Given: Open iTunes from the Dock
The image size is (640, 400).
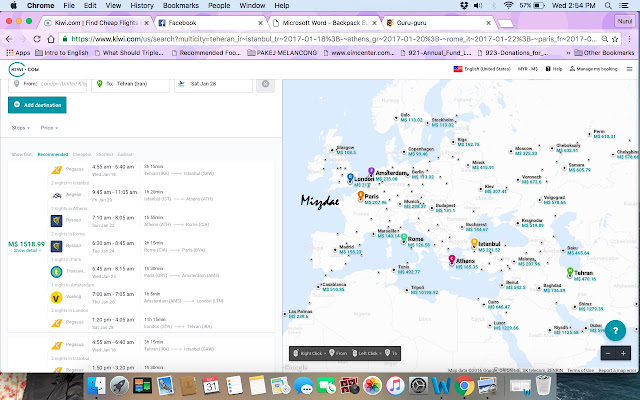Looking at the screenshot, I should pos(395,385).
